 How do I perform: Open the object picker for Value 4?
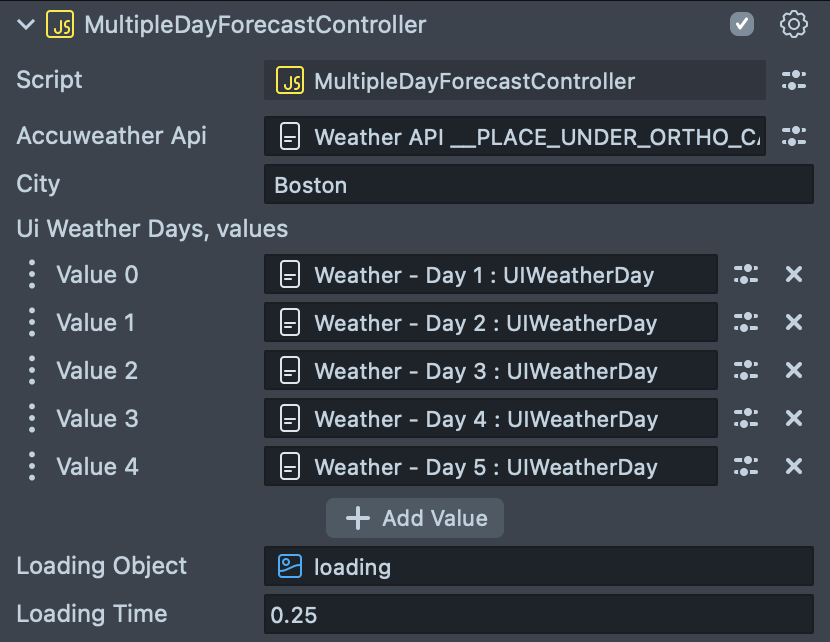click(746, 466)
